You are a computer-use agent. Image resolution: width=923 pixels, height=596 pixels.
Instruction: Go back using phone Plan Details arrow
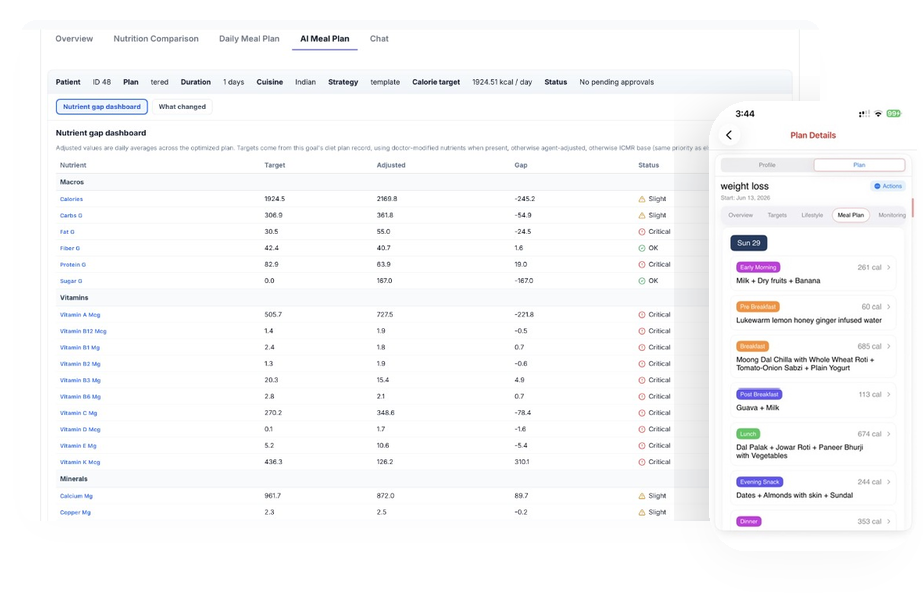point(729,135)
